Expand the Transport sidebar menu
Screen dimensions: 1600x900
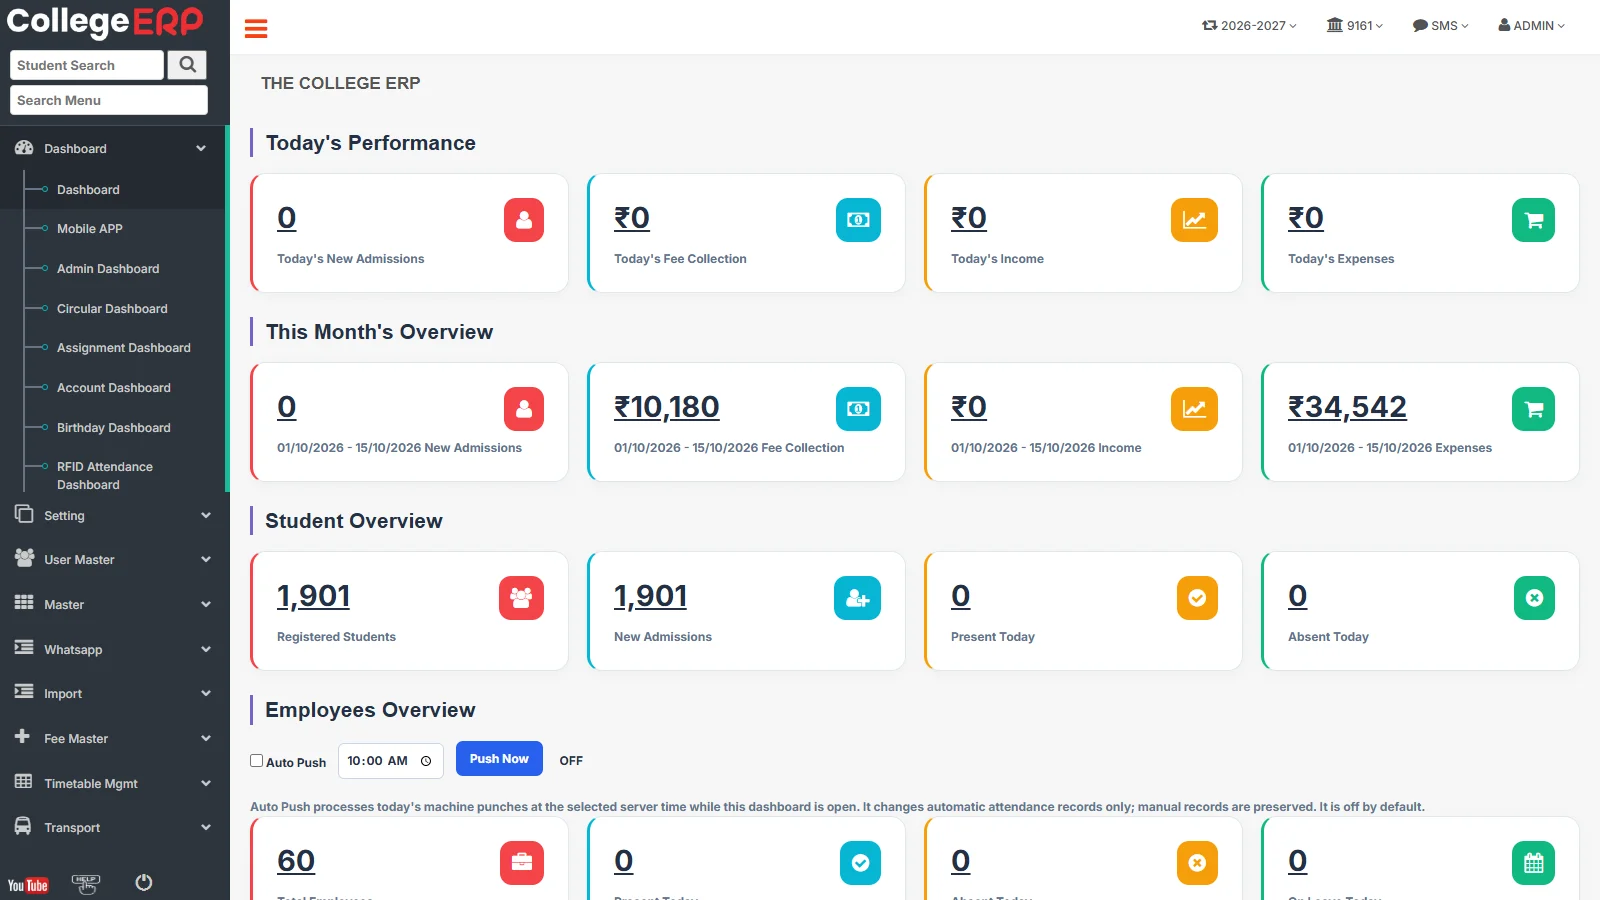(113, 827)
